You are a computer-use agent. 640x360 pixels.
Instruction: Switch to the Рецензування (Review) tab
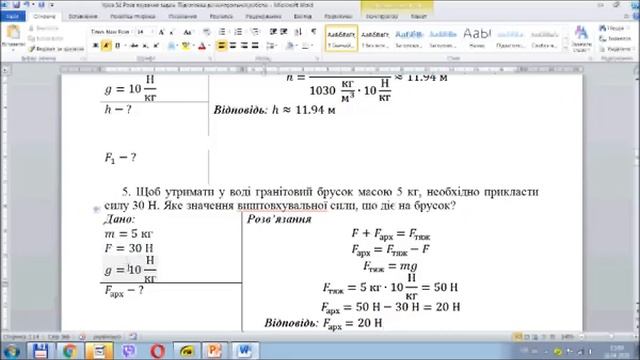[x=263, y=16]
